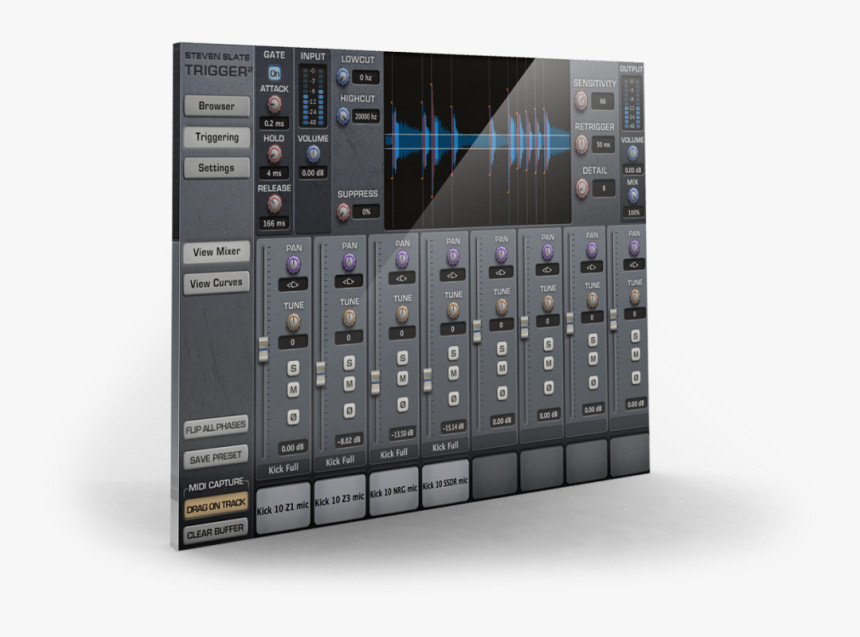Click the Sensitivity knob

580,100
